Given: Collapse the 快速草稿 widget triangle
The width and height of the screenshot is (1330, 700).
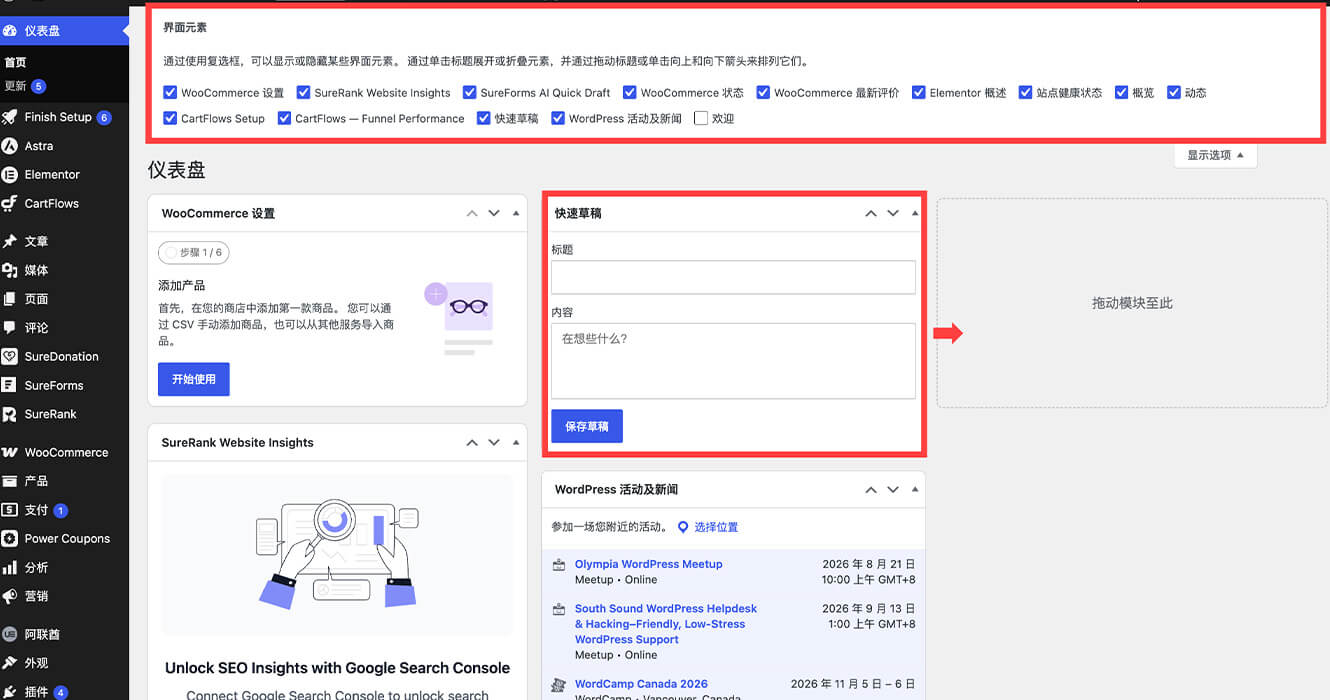Looking at the screenshot, I should 915,213.
